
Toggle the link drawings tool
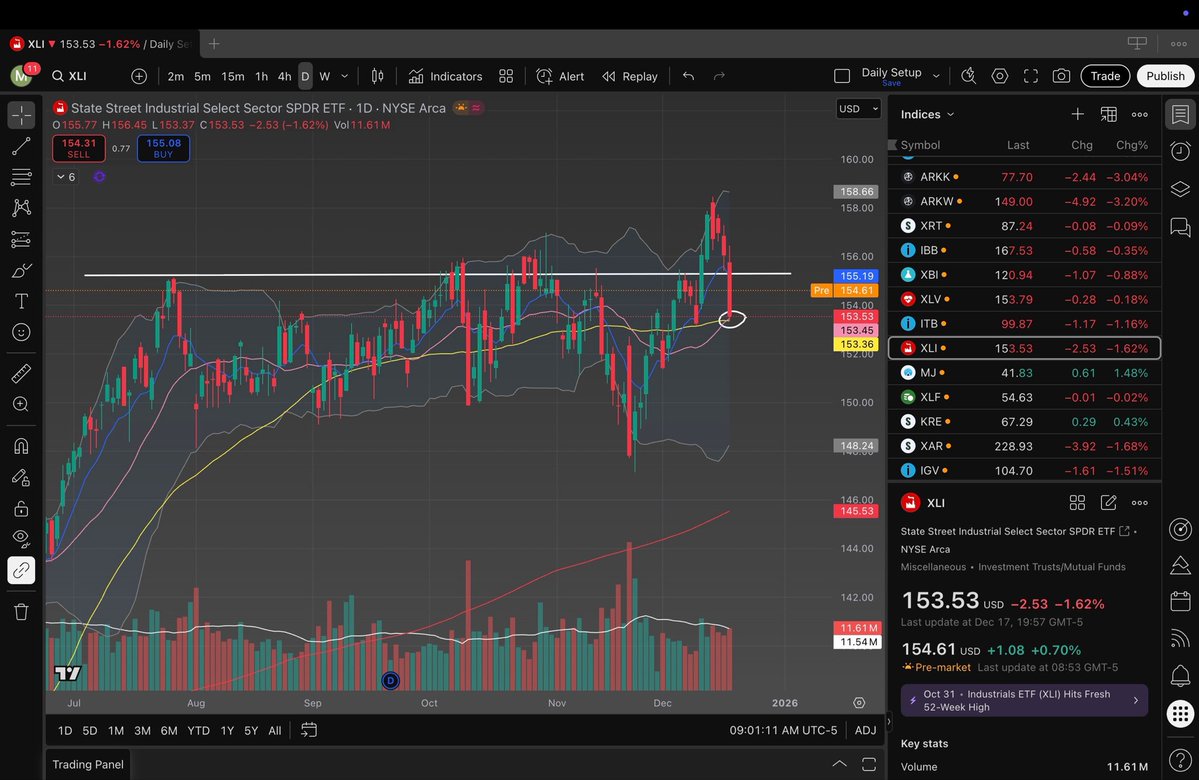(x=21, y=570)
